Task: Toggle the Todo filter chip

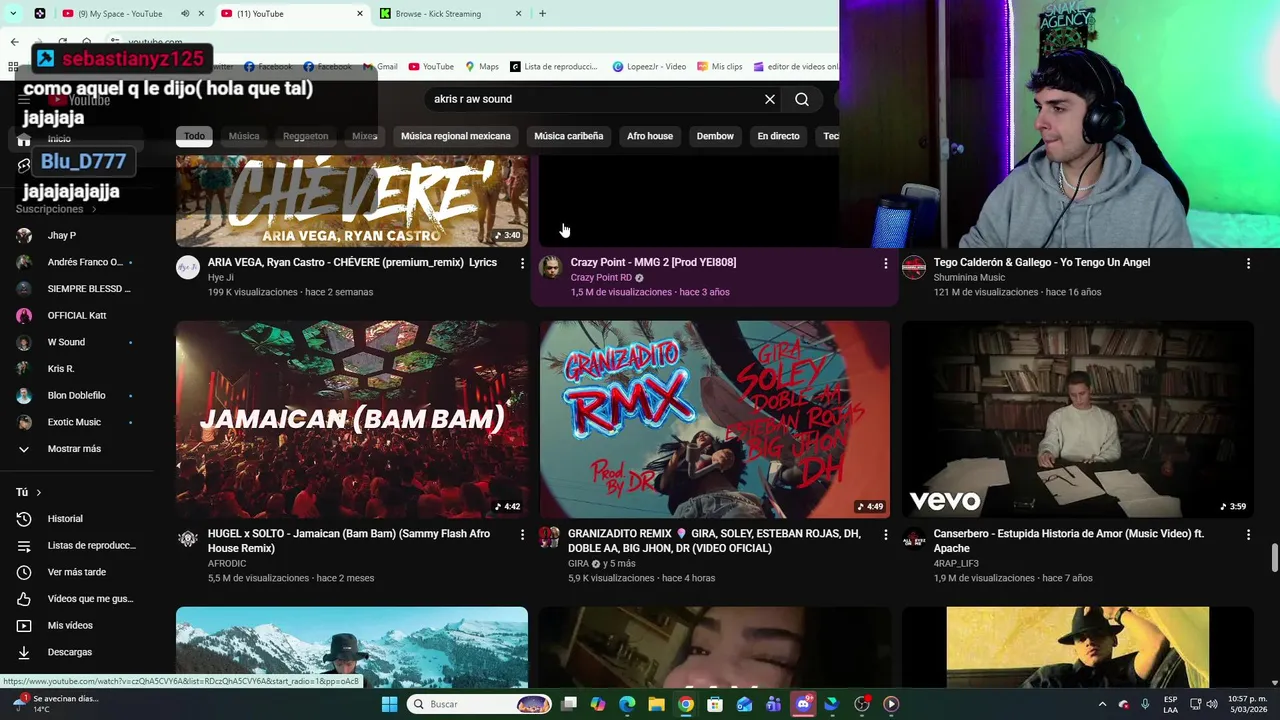Action: point(194,136)
